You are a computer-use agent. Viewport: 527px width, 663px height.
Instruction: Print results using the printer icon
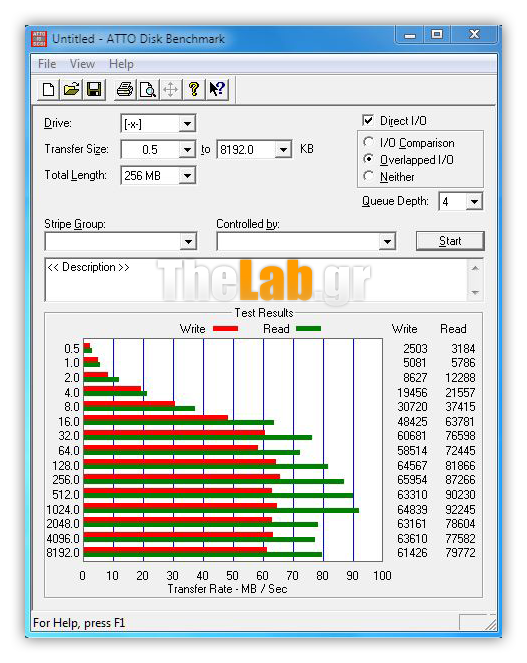(x=125, y=90)
